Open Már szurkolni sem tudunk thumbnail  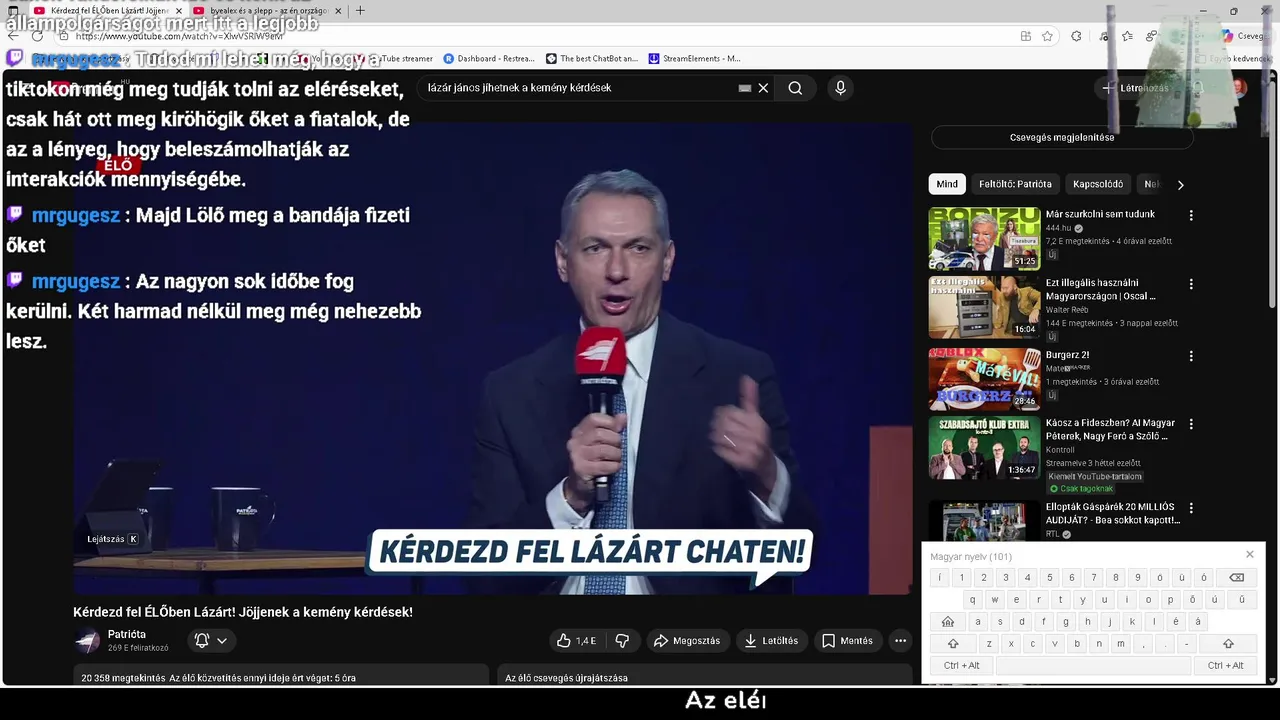tap(984, 239)
